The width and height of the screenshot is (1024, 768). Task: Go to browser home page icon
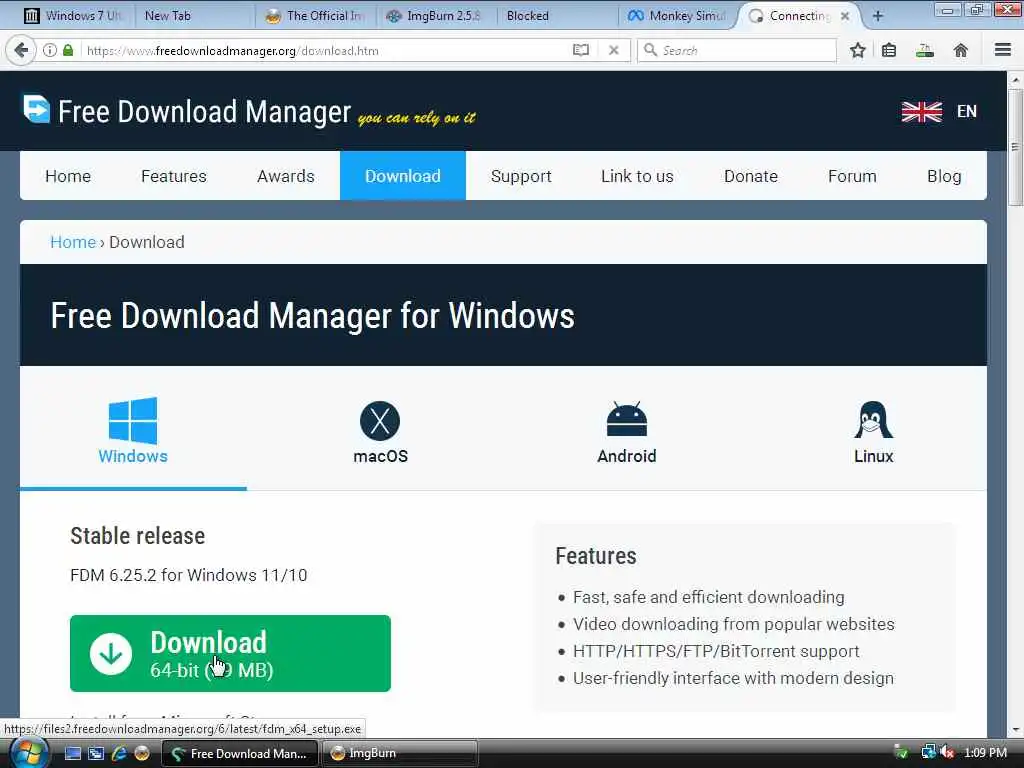point(961,50)
